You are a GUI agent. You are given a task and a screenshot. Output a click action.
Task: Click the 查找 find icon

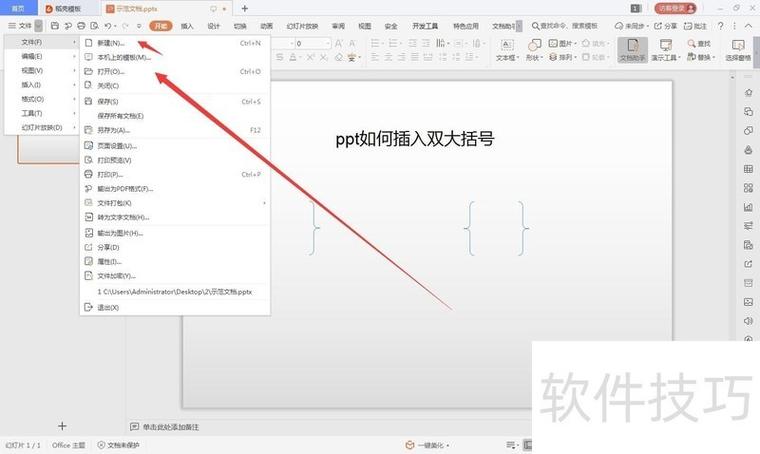tap(692, 43)
